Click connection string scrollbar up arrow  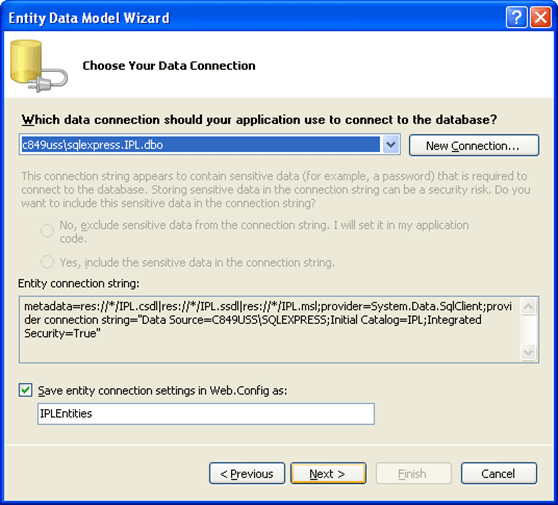528,307
